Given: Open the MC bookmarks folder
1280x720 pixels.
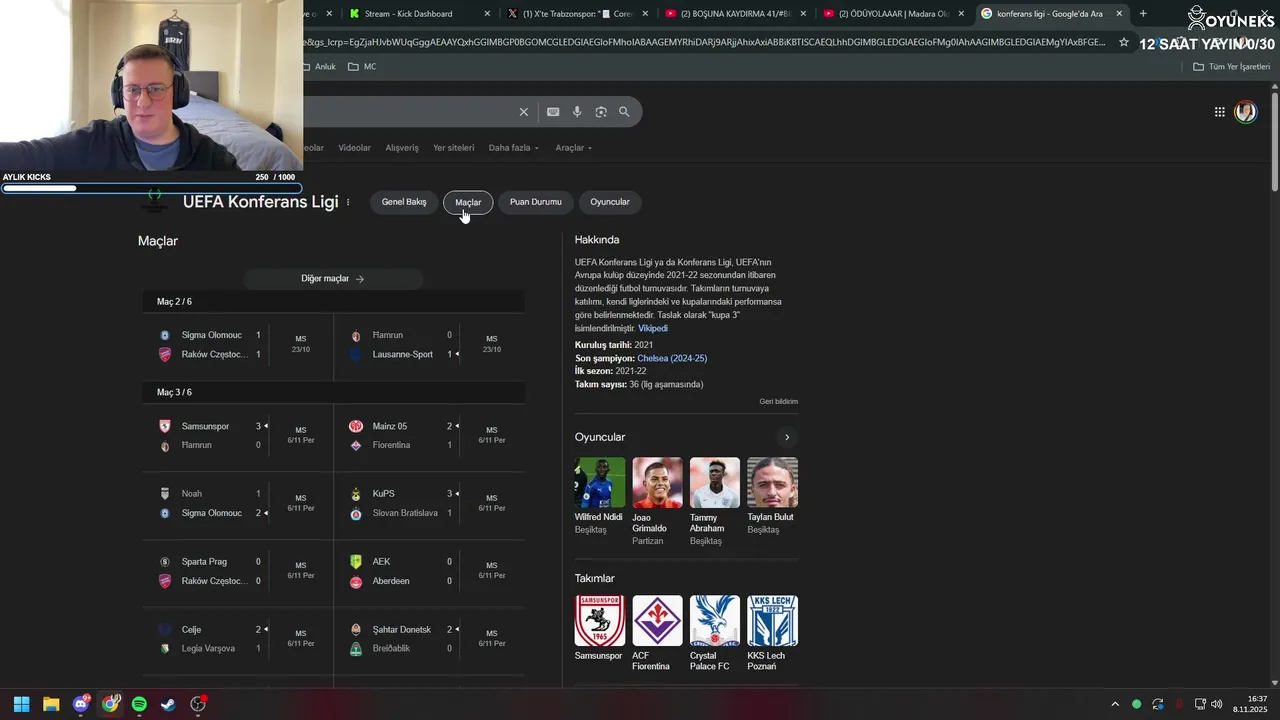Looking at the screenshot, I should [362, 67].
